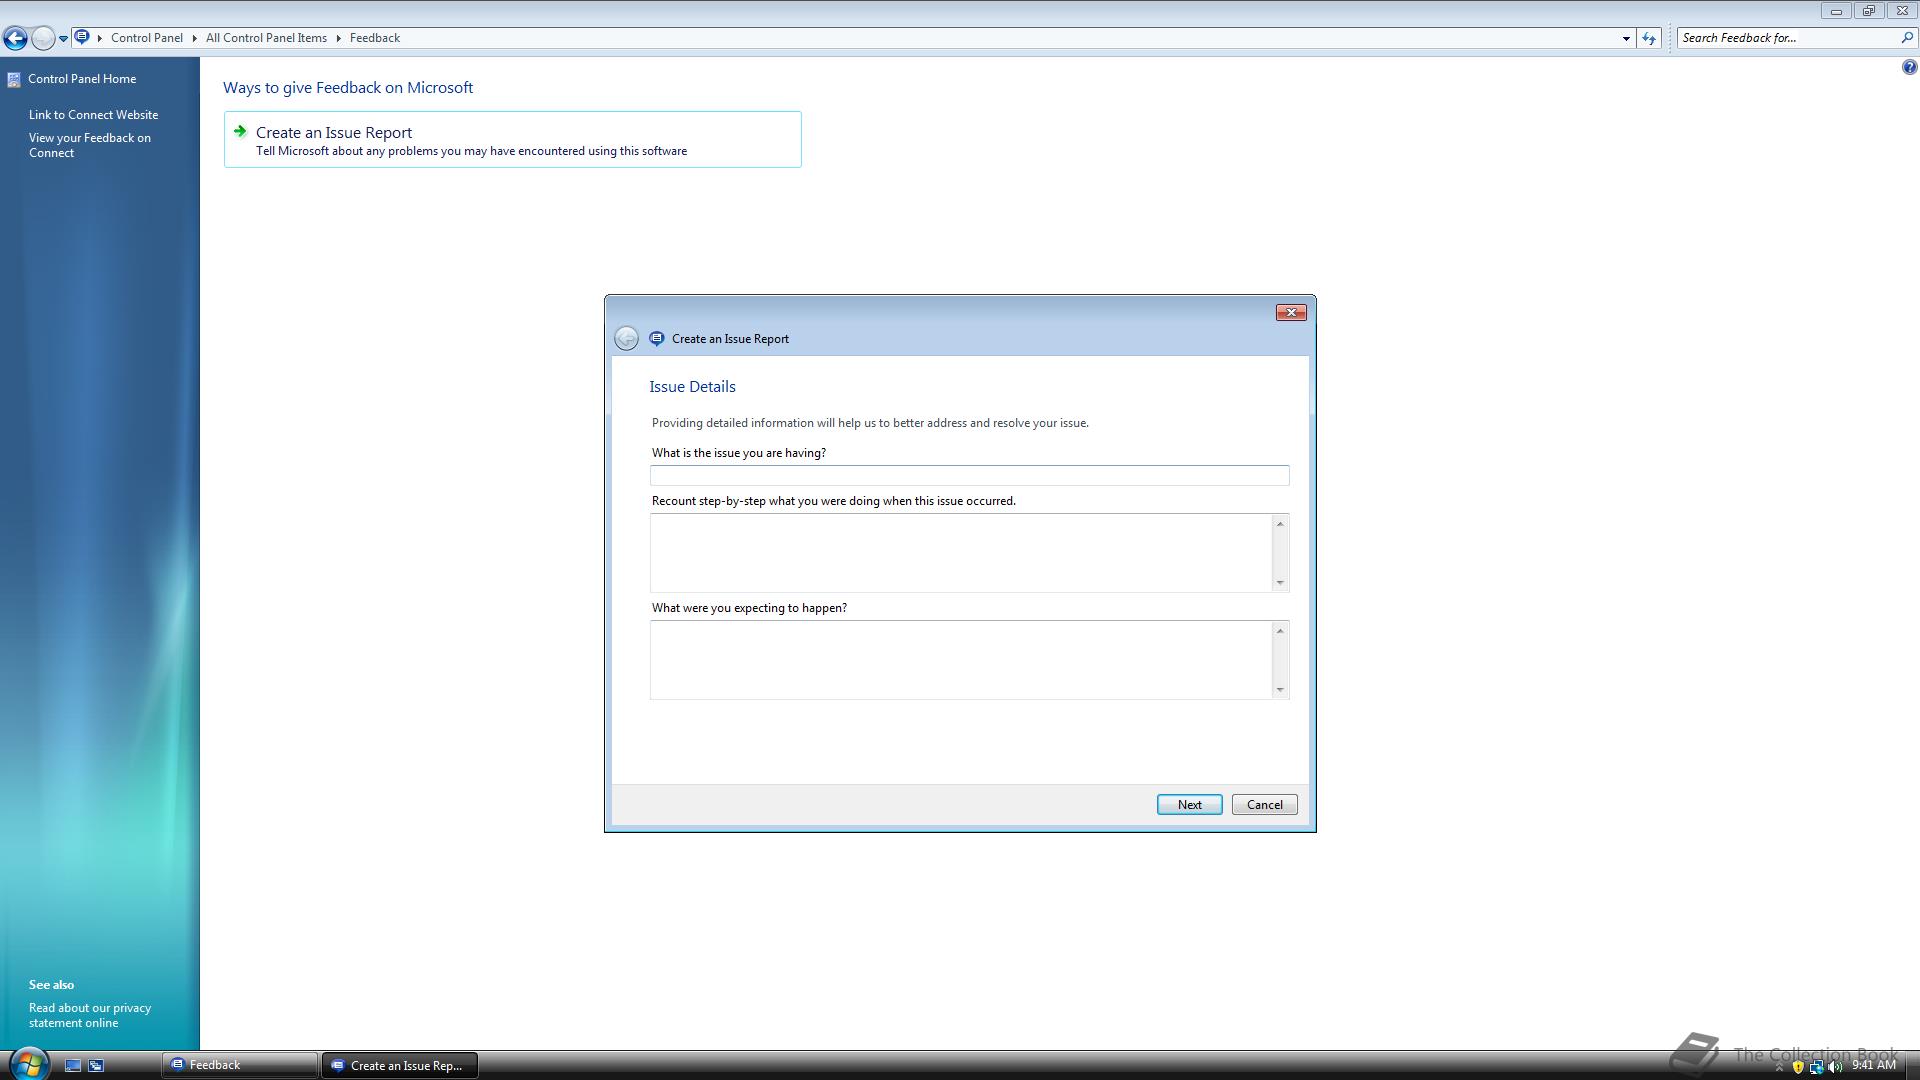This screenshot has height=1080, width=1920.
Task: Select Control Panel breadcrumb
Action: pos(147,38)
